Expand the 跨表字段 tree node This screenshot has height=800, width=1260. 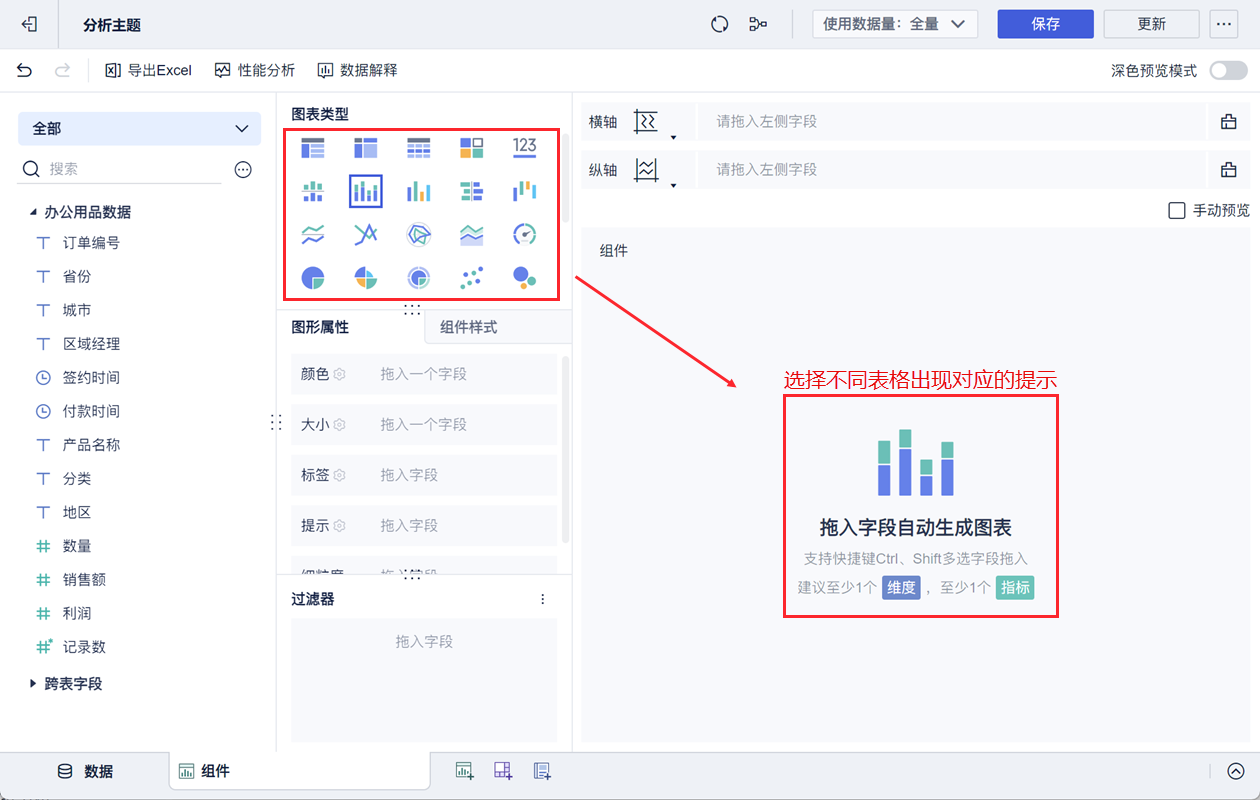(33, 684)
